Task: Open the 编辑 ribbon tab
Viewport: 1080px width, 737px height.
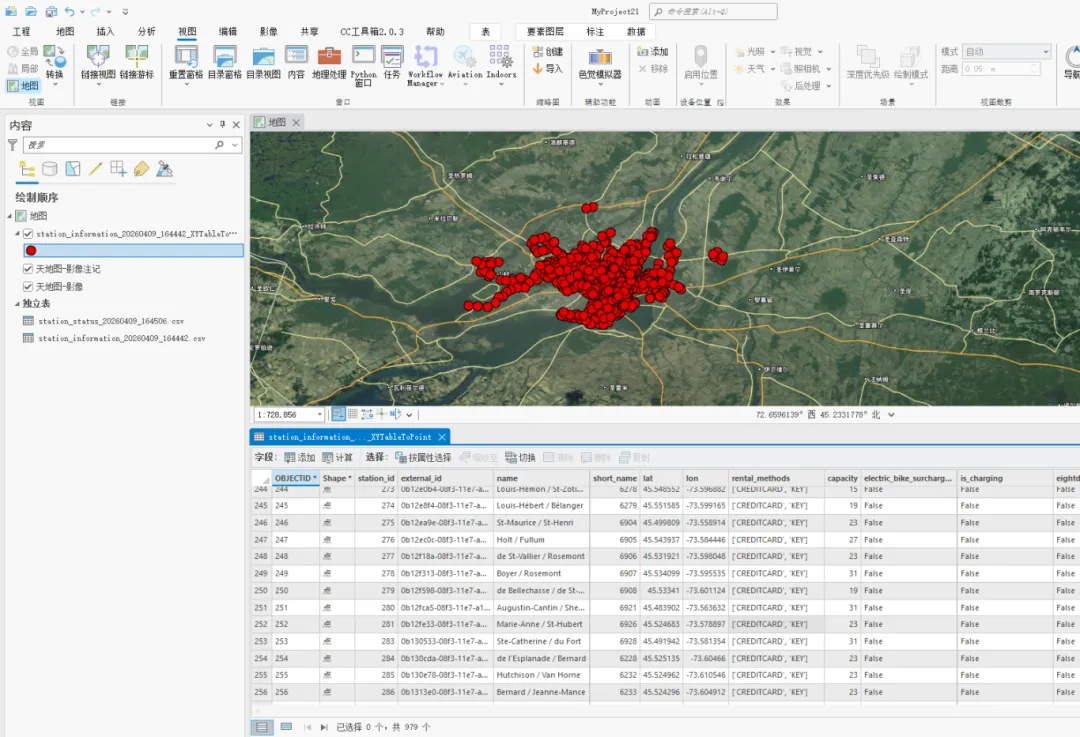Action: [228, 31]
